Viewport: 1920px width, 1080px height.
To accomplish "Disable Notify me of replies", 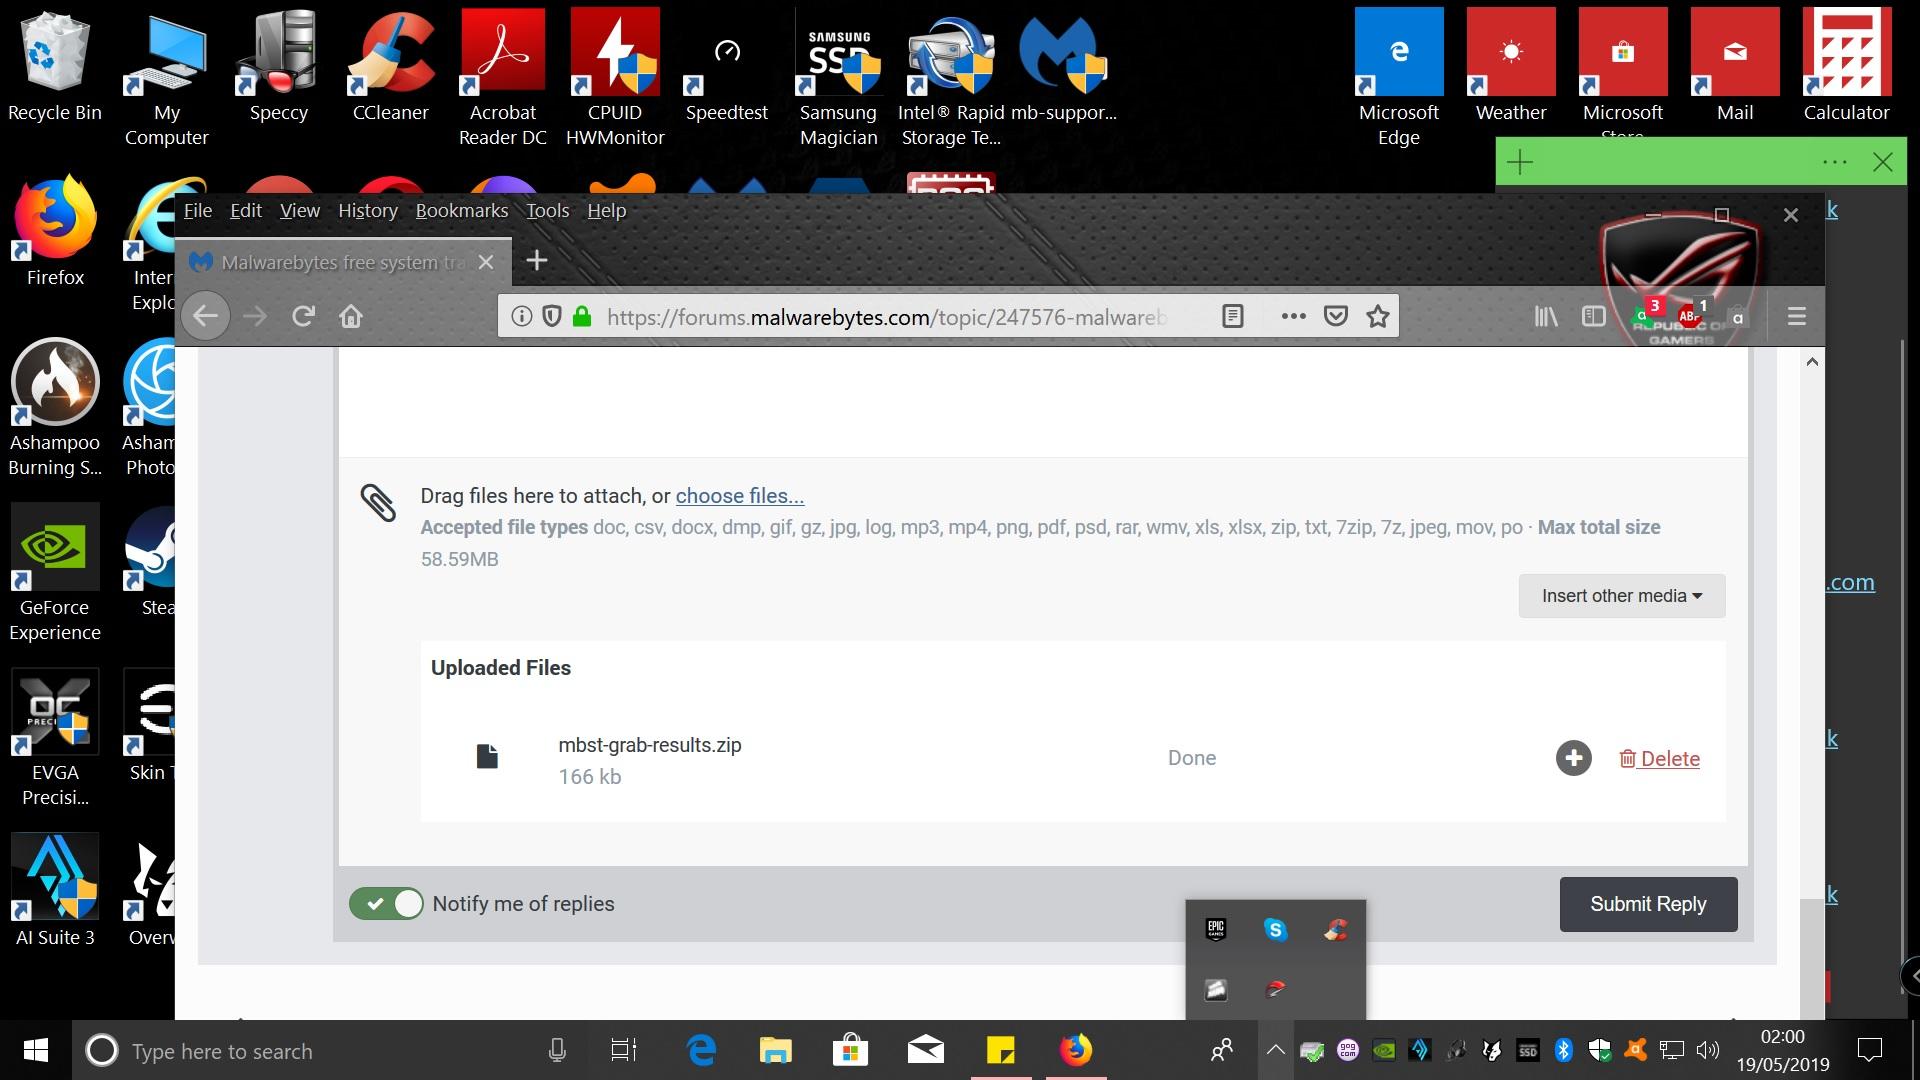I will click(385, 903).
